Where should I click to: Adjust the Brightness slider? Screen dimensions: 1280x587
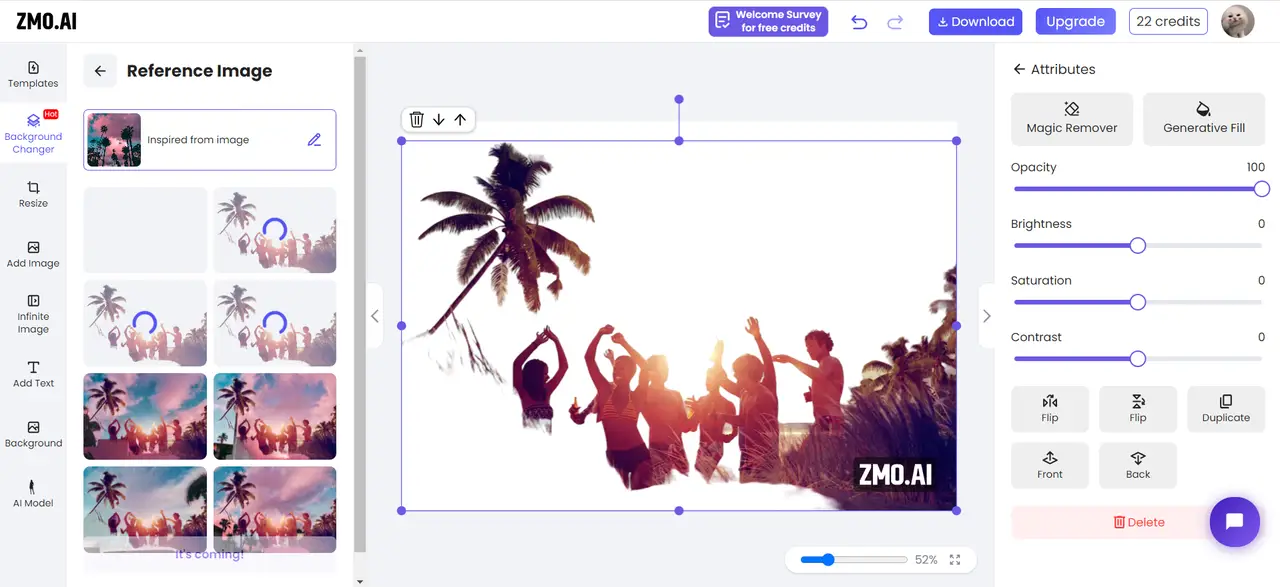1138,246
